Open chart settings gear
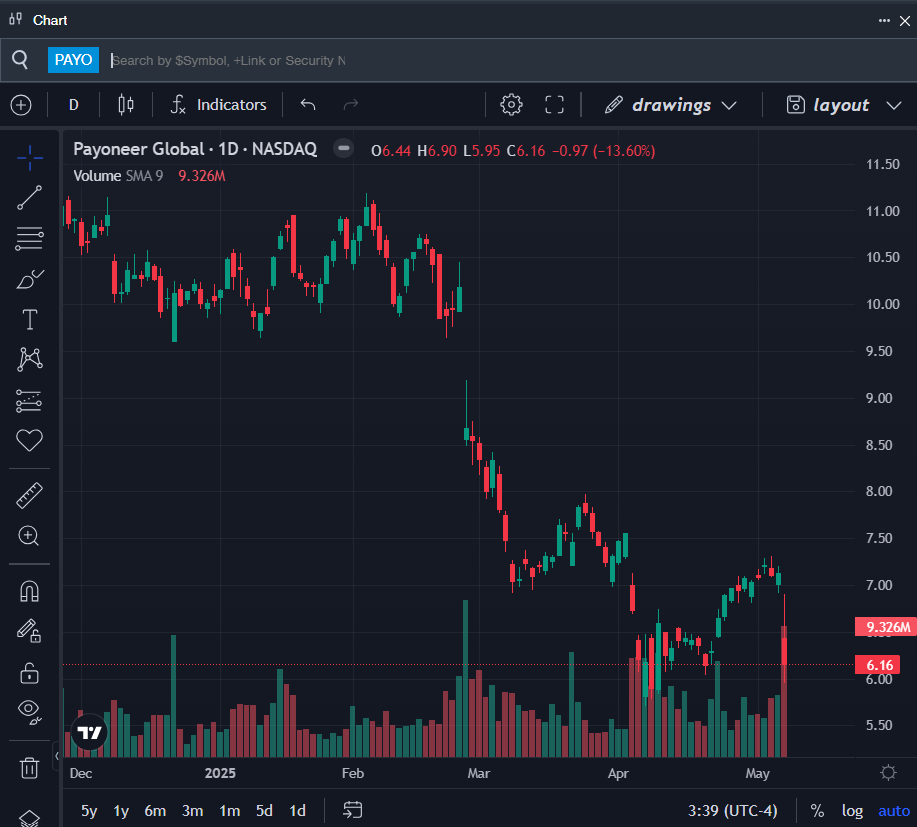Viewport: 917px width, 827px height. [x=511, y=105]
